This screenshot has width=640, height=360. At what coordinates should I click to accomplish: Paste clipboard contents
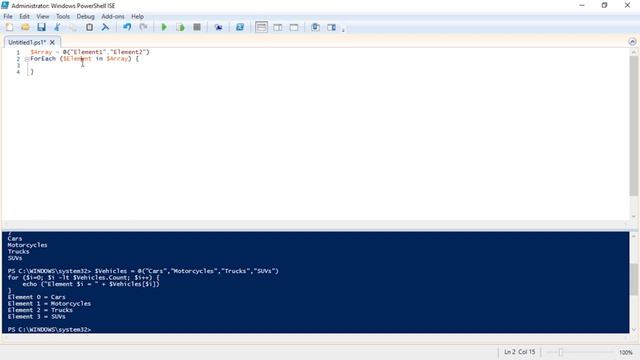89,27
